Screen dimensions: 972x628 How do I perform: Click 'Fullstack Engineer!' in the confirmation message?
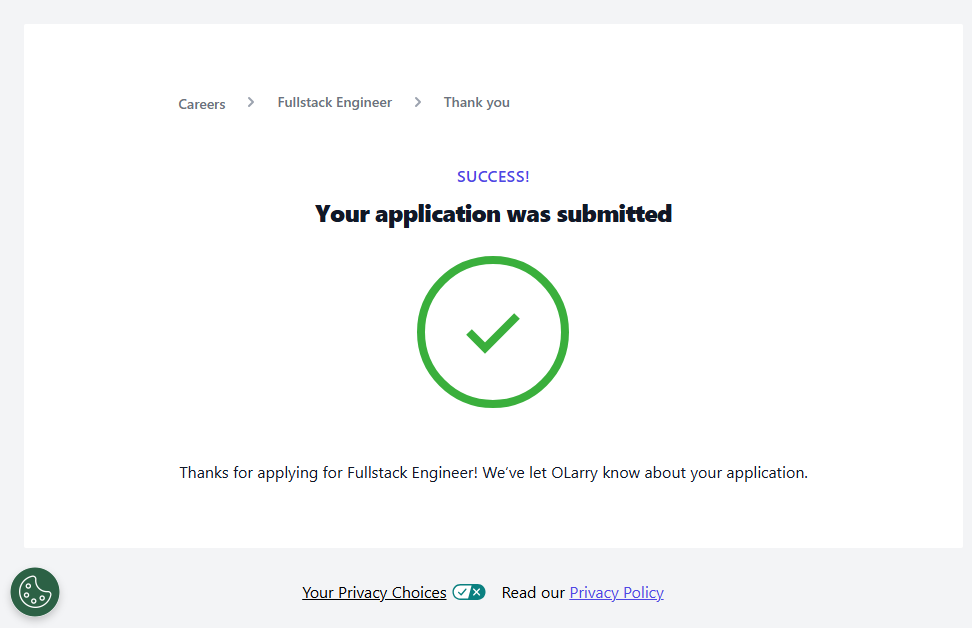pos(412,472)
